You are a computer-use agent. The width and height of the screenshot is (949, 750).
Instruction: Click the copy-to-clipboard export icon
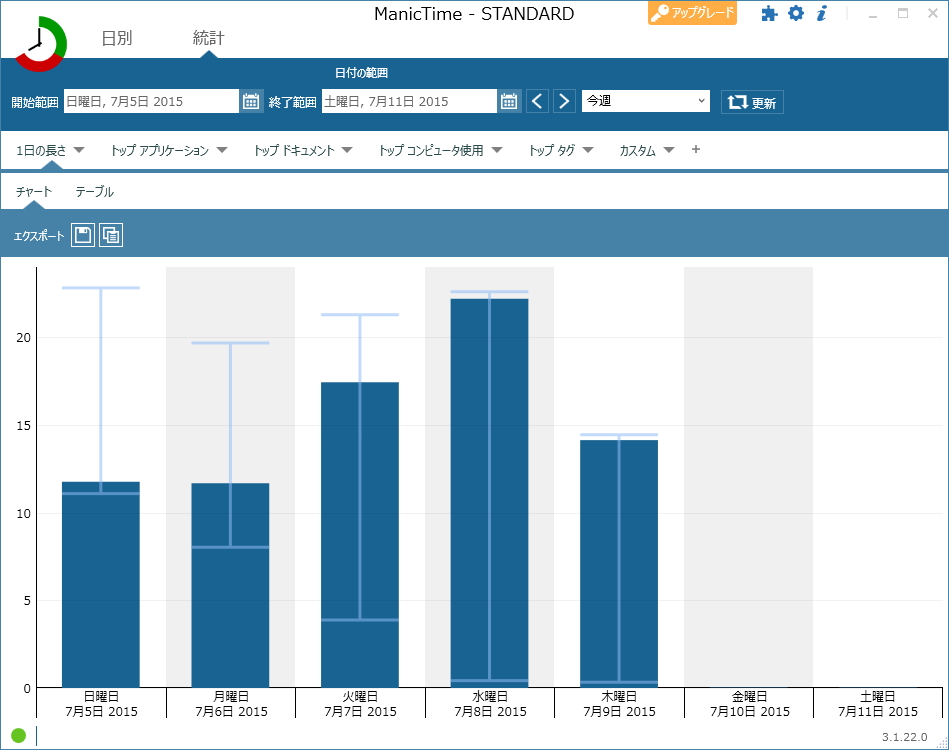[x=110, y=234]
